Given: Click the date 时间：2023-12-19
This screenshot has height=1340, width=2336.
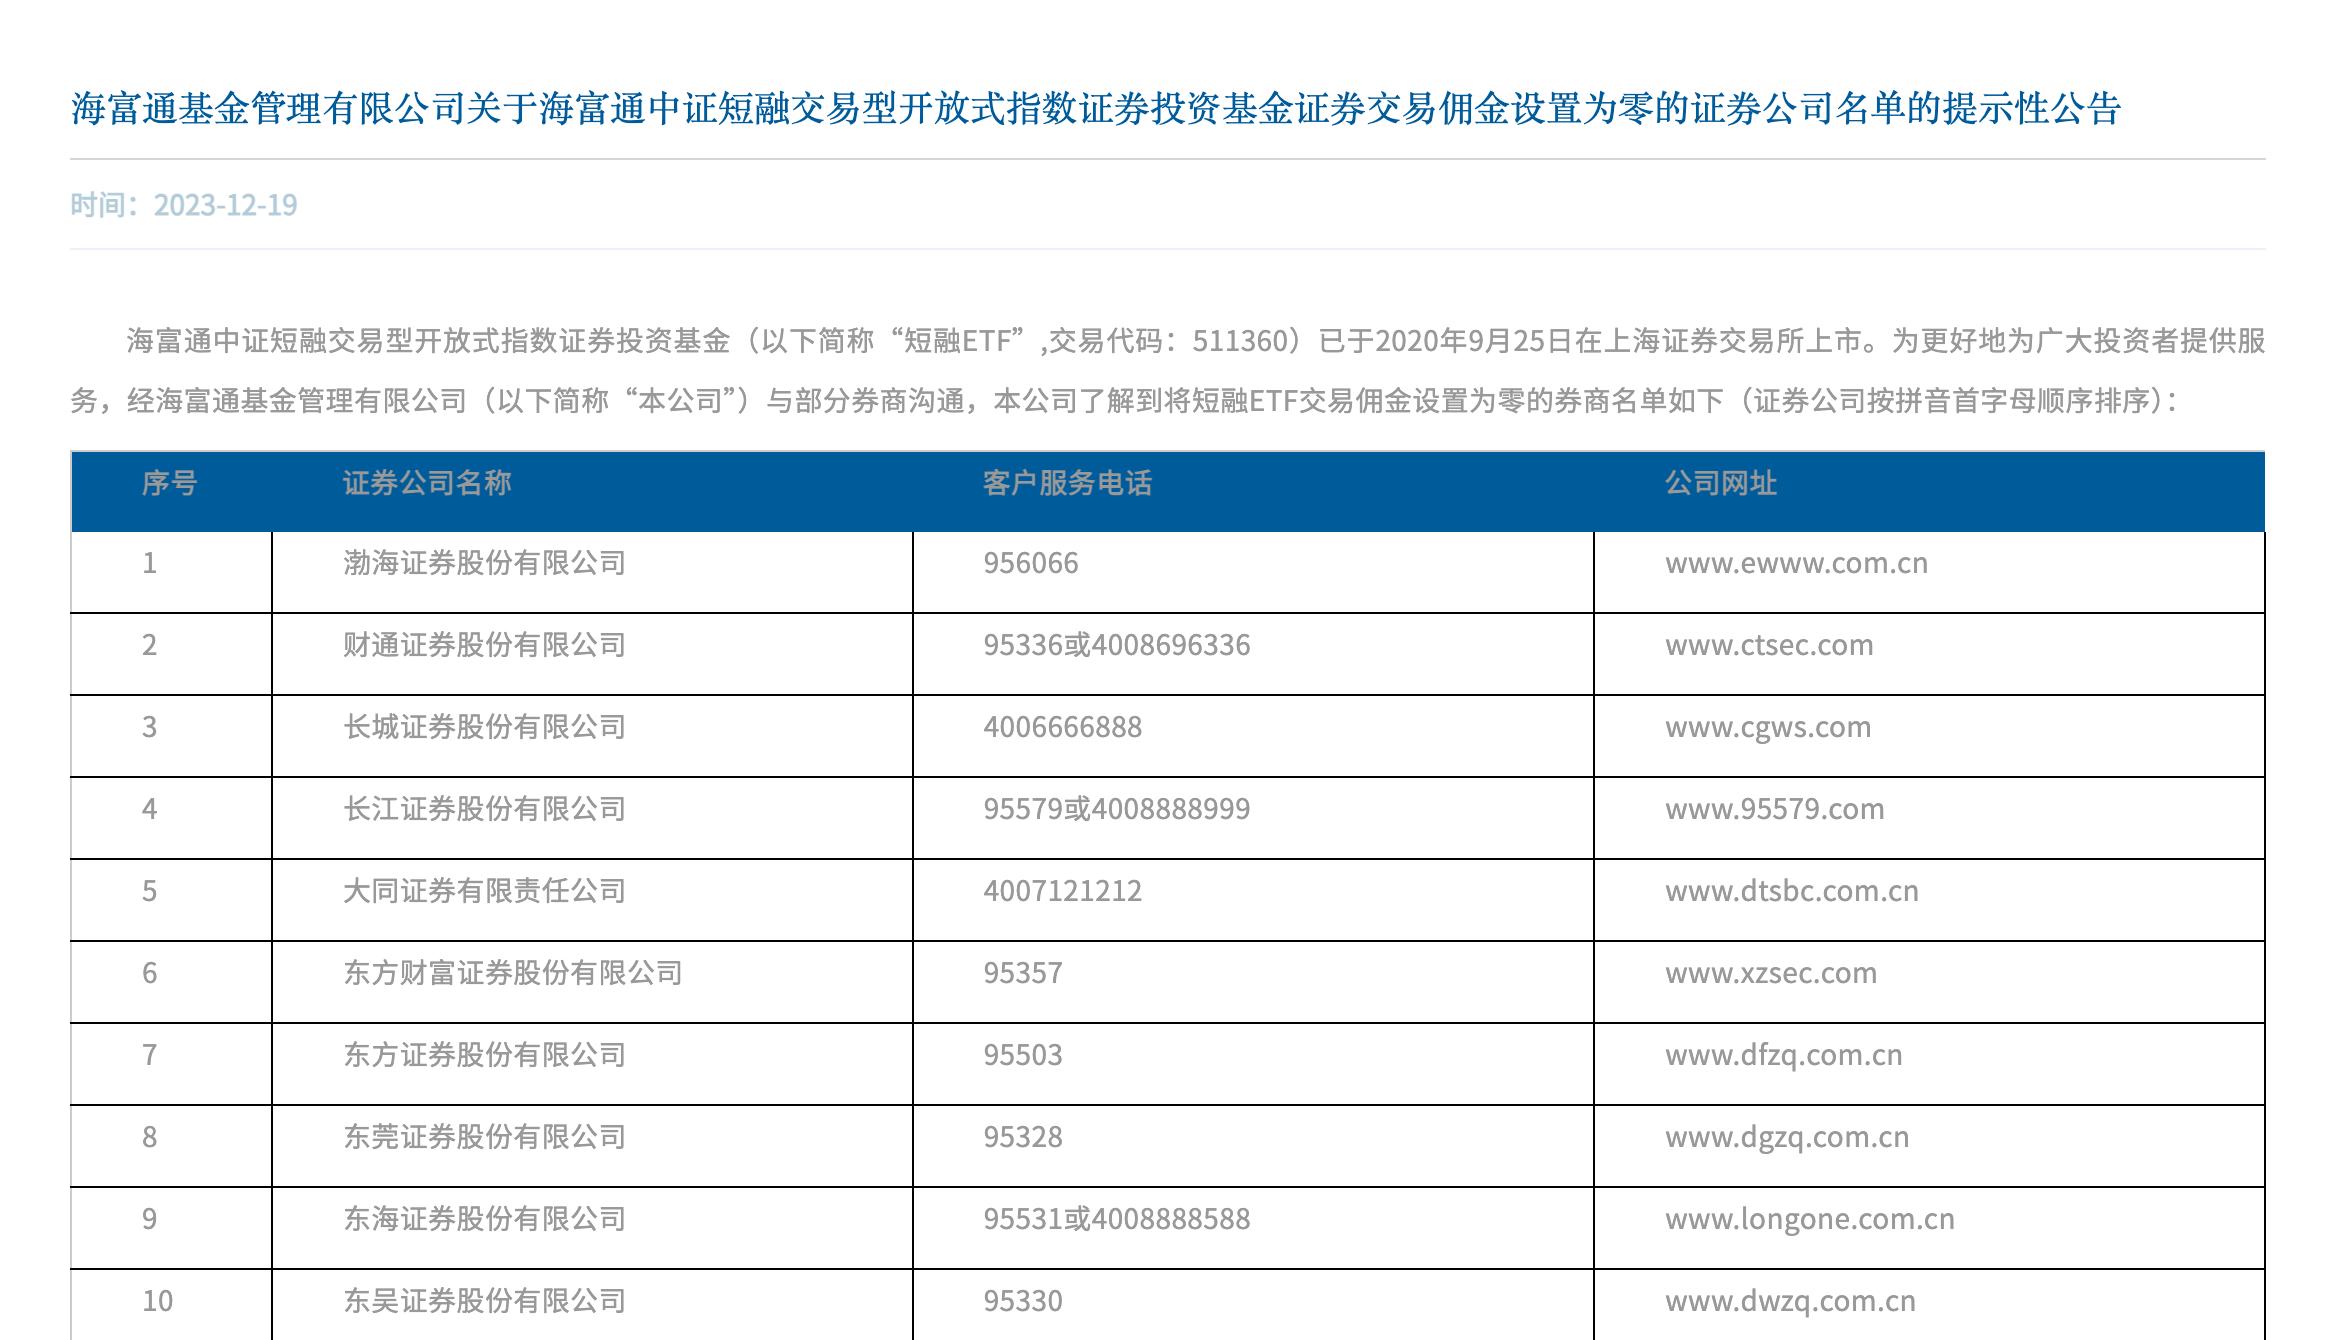Looking at the screenshot, I should coord(184,205).
